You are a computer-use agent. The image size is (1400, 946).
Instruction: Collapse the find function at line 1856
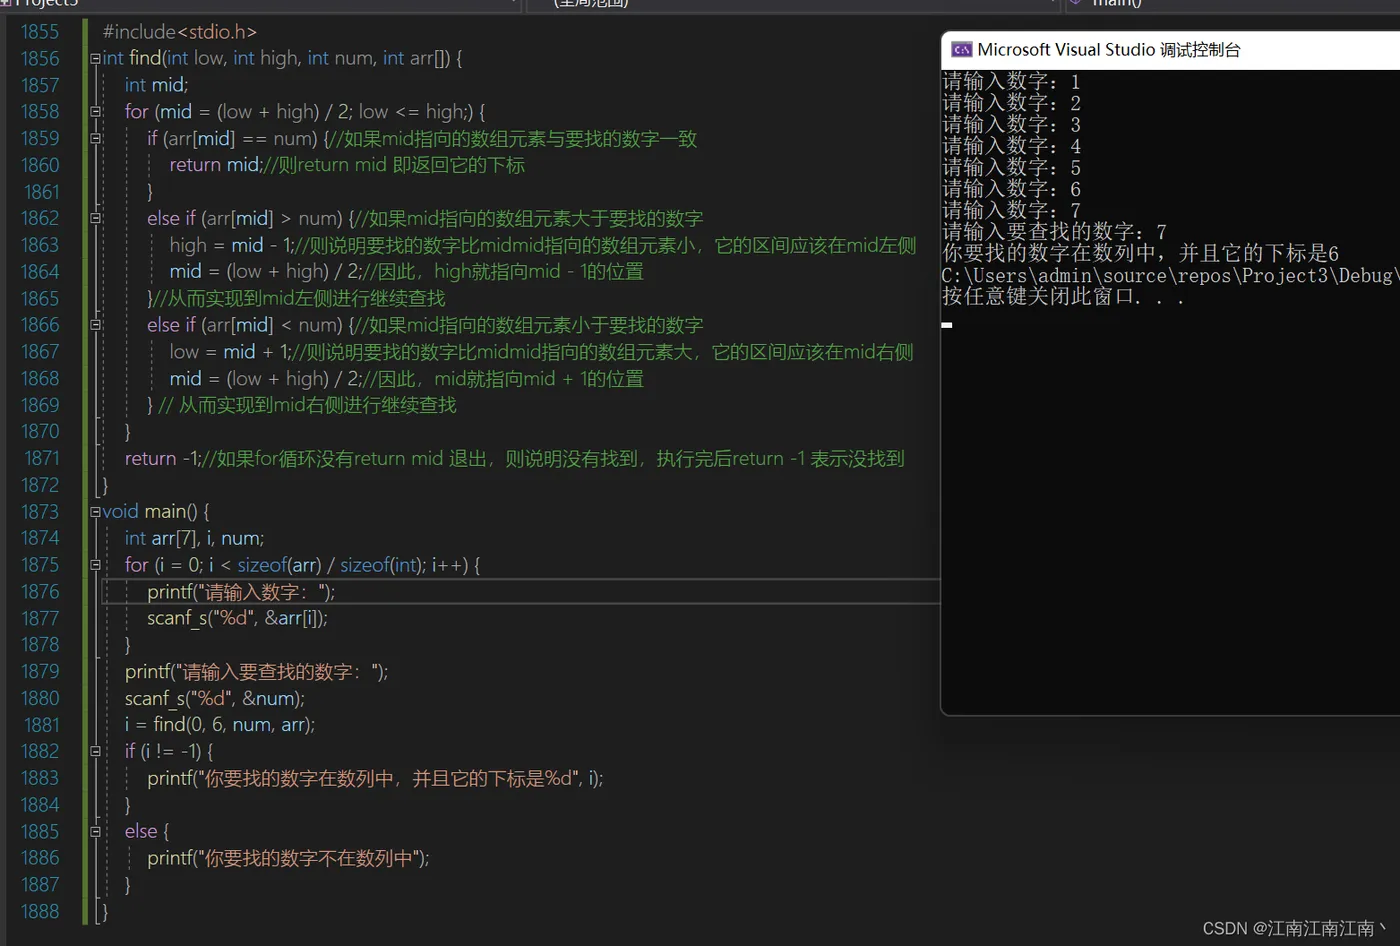[x=95, y=59]
